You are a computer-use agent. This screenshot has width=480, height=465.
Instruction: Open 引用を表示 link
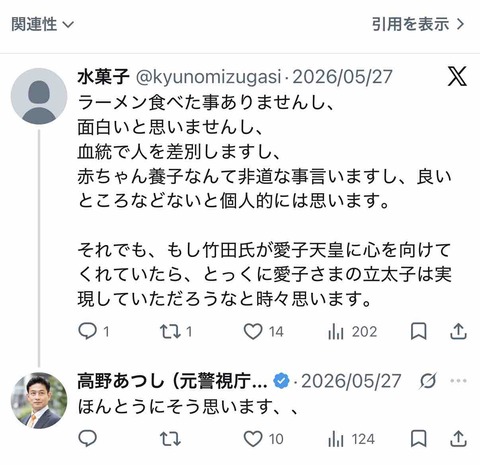click(x=418, y=24)
